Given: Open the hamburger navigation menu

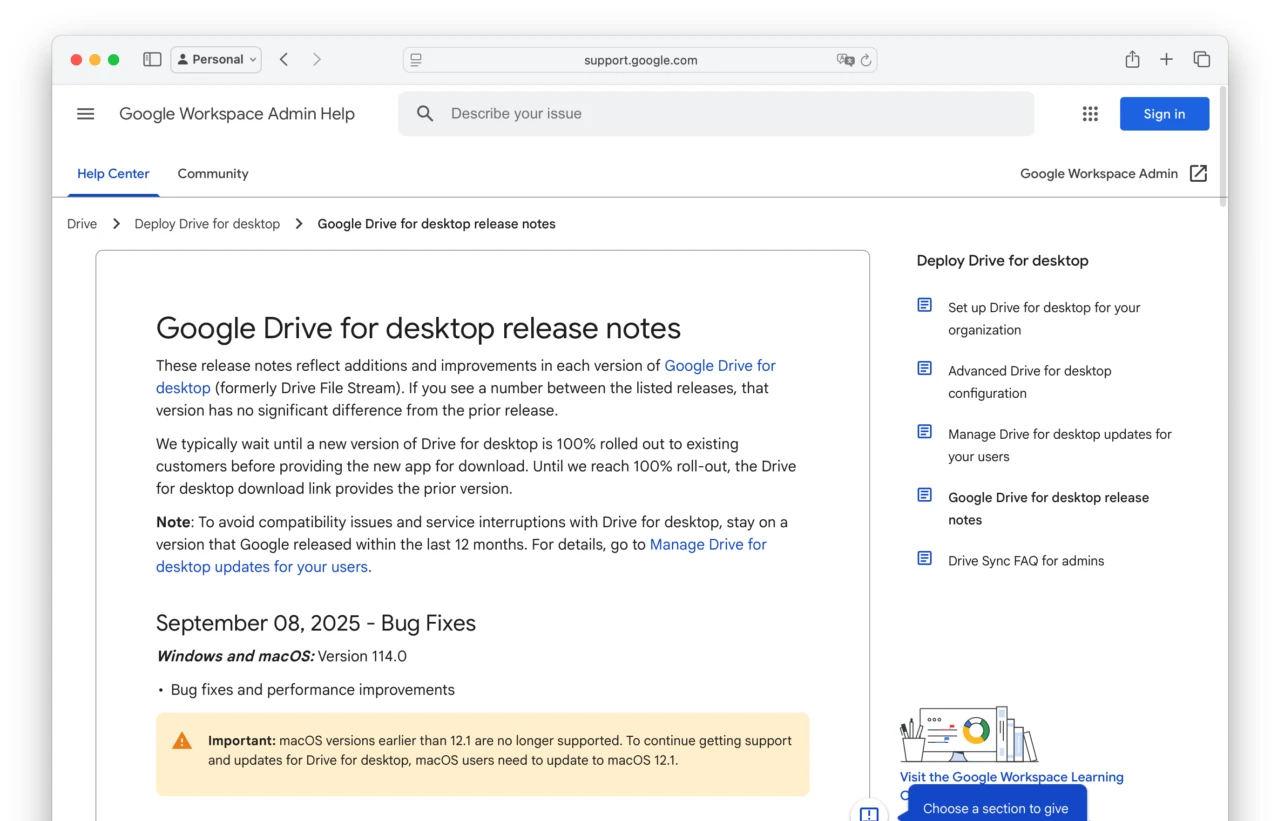Looking at the screenshot, I should [x=85, y=113].
